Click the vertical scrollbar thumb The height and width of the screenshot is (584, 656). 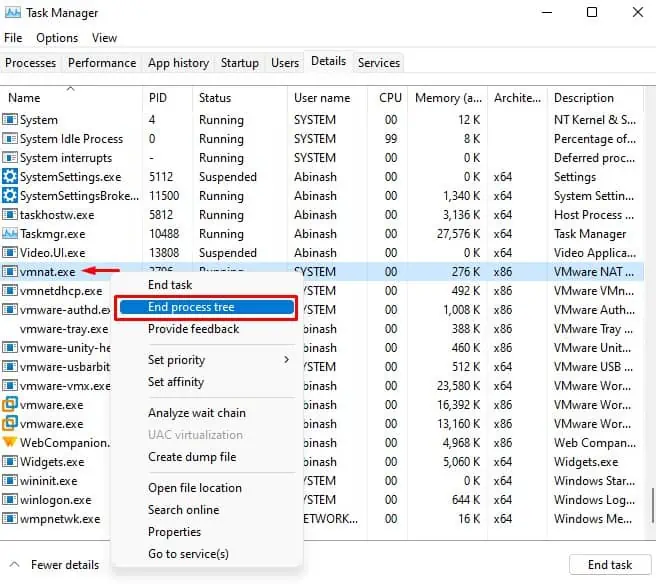[652, 505]
